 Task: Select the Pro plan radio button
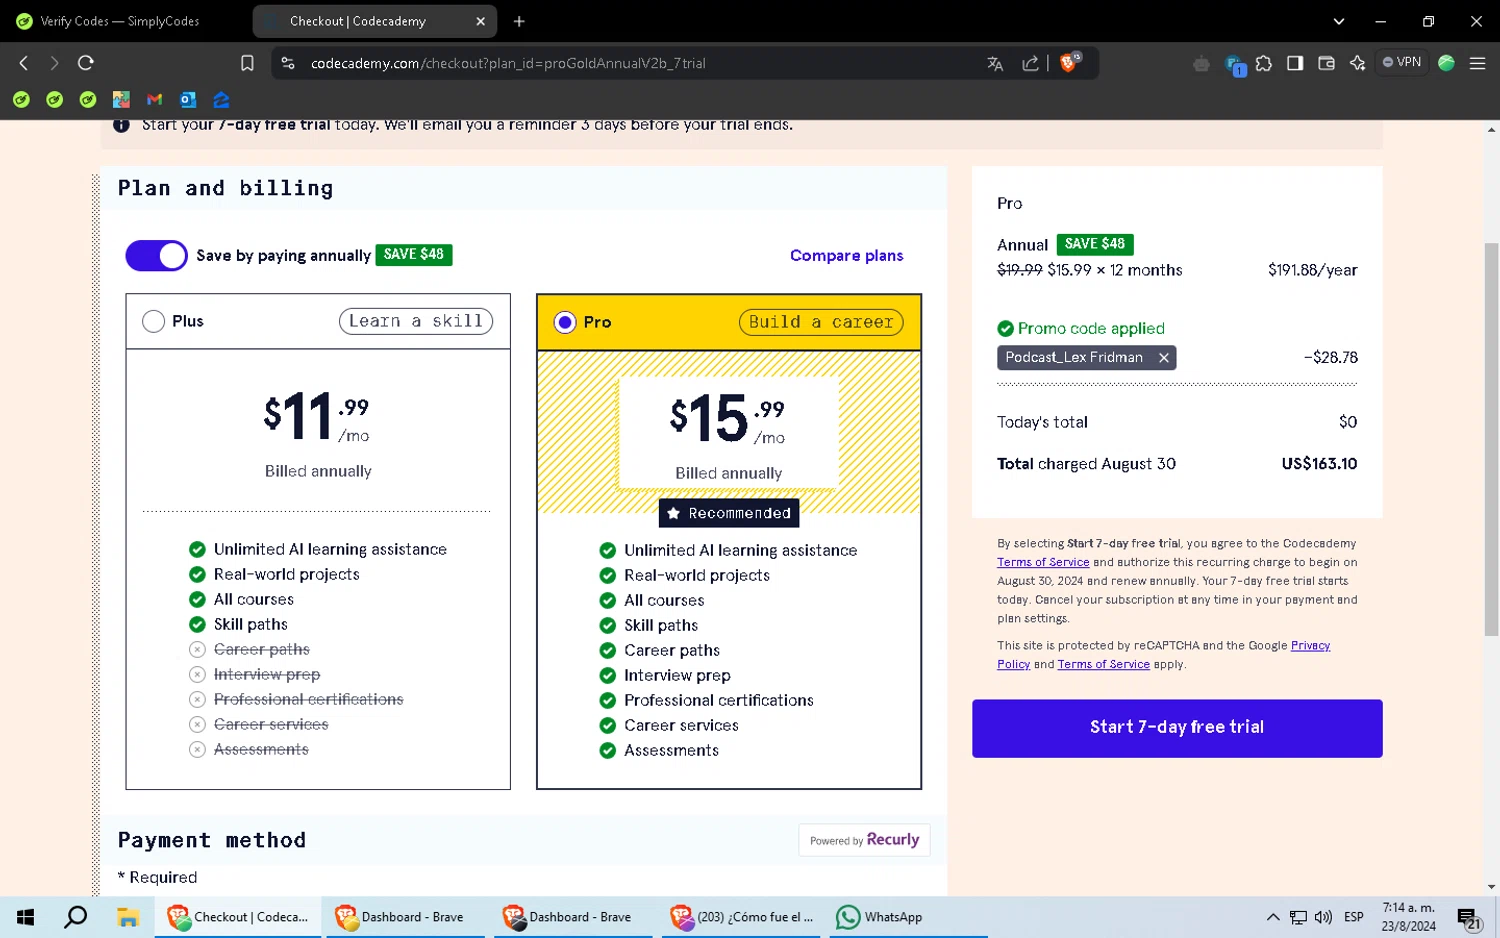(565, 322)
